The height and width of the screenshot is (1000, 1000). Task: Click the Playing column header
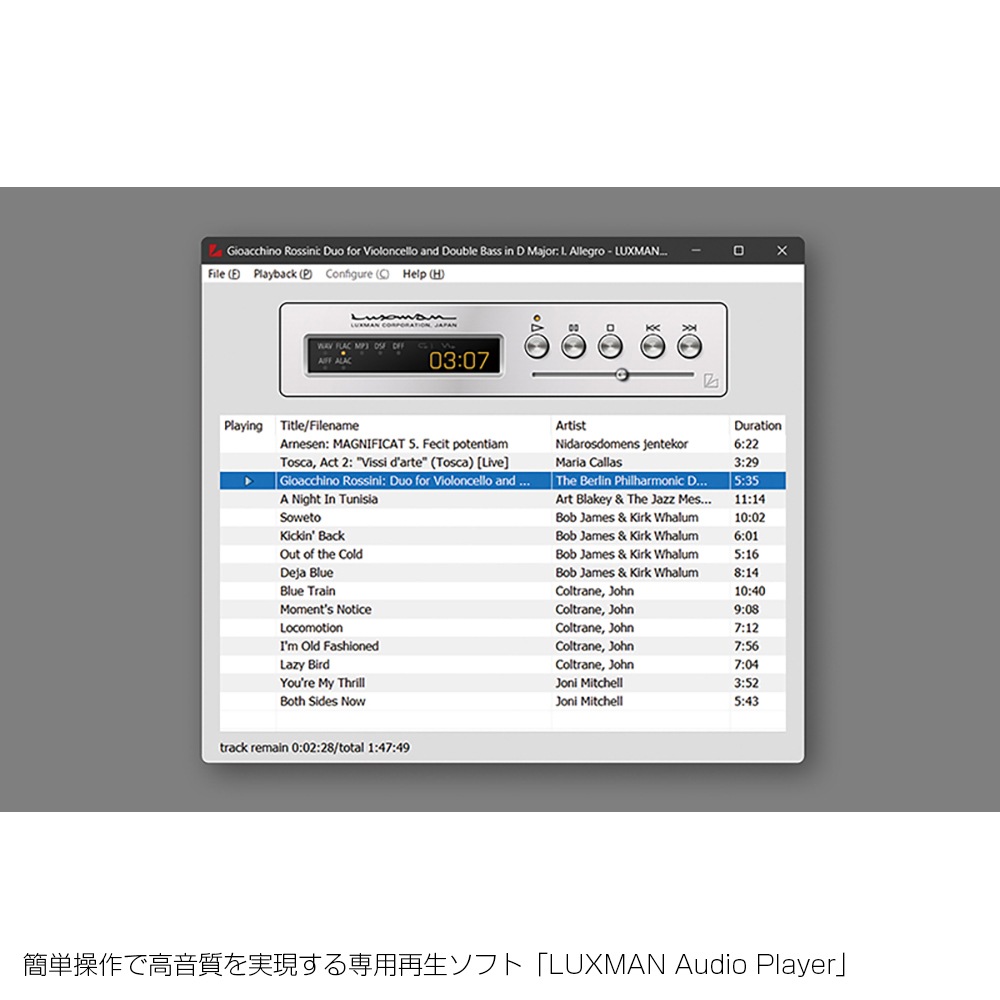247,425
